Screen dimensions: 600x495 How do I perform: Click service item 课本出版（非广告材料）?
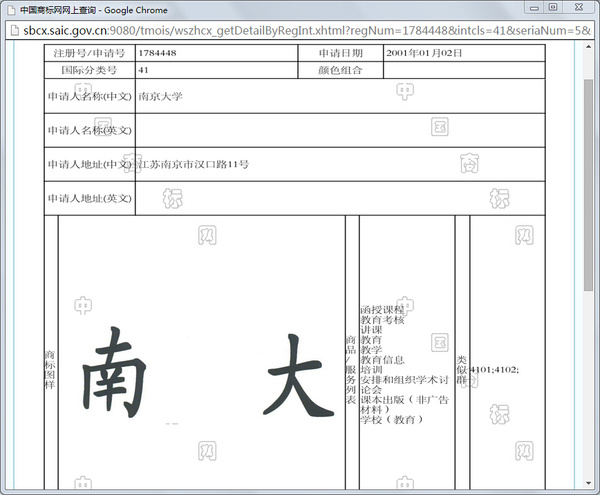pos(404,405)
